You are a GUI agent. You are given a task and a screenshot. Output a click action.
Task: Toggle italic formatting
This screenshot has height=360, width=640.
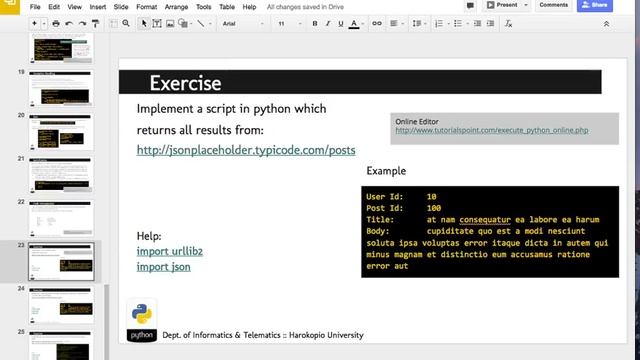pyautogui.click(x=328, y=24)
